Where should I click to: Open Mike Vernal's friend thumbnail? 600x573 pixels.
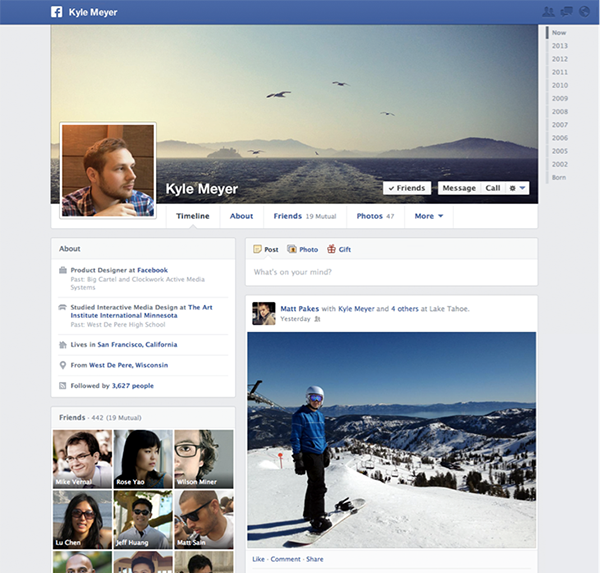[x=82, y=459]
